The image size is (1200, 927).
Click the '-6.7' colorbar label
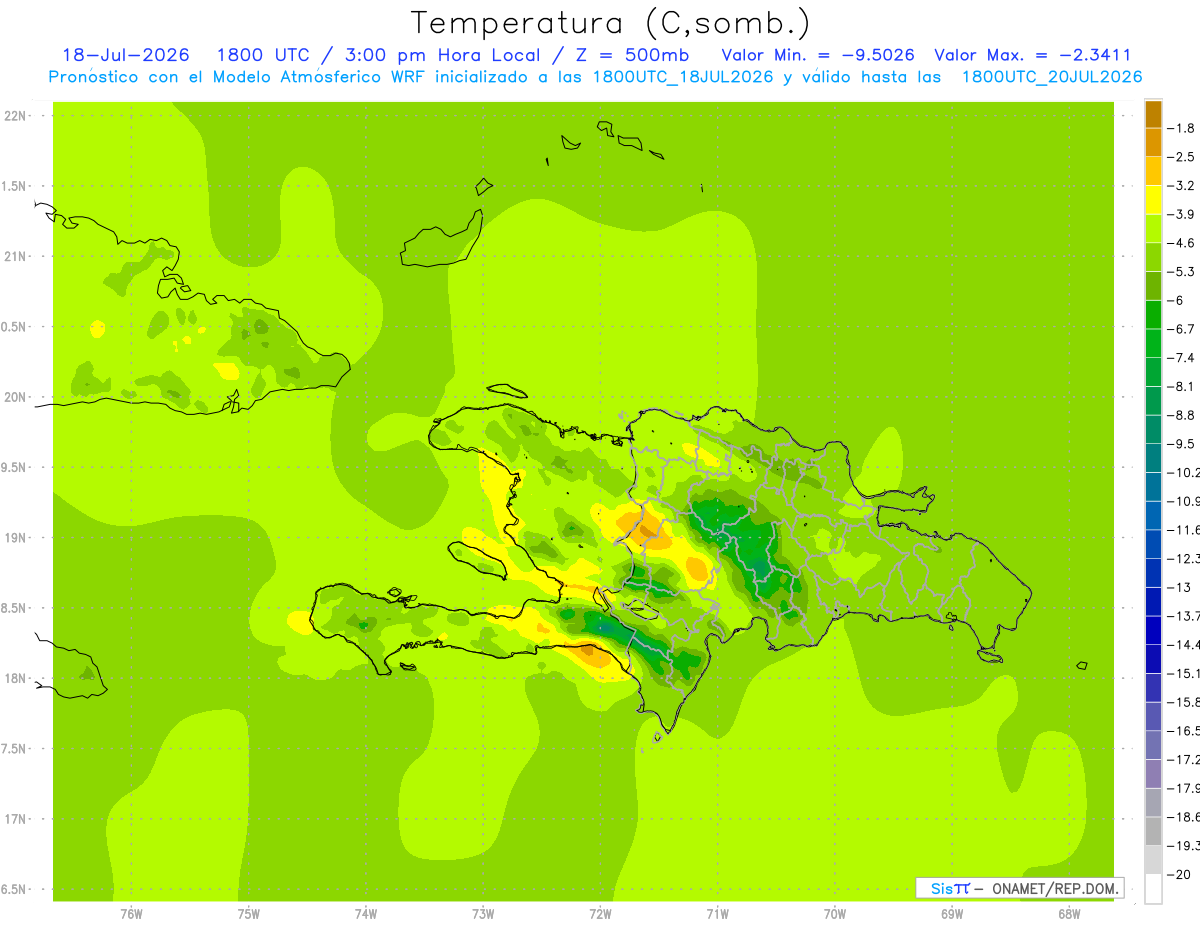[x=1181, y=329]
